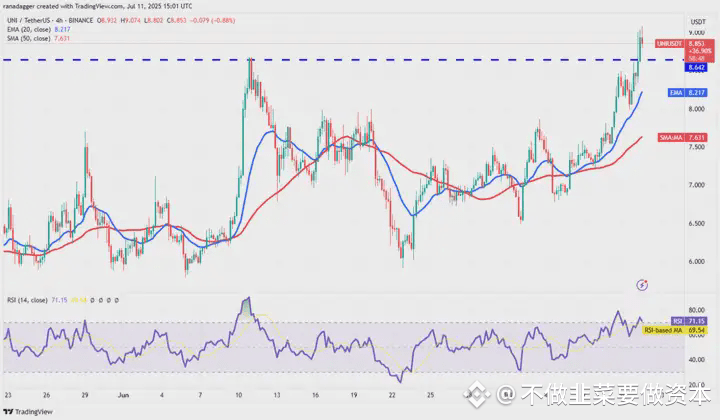This screenshot has height=420, width=720.
Task: Select the SMA (50, close) indicator legend
Action: click(28, 39)
